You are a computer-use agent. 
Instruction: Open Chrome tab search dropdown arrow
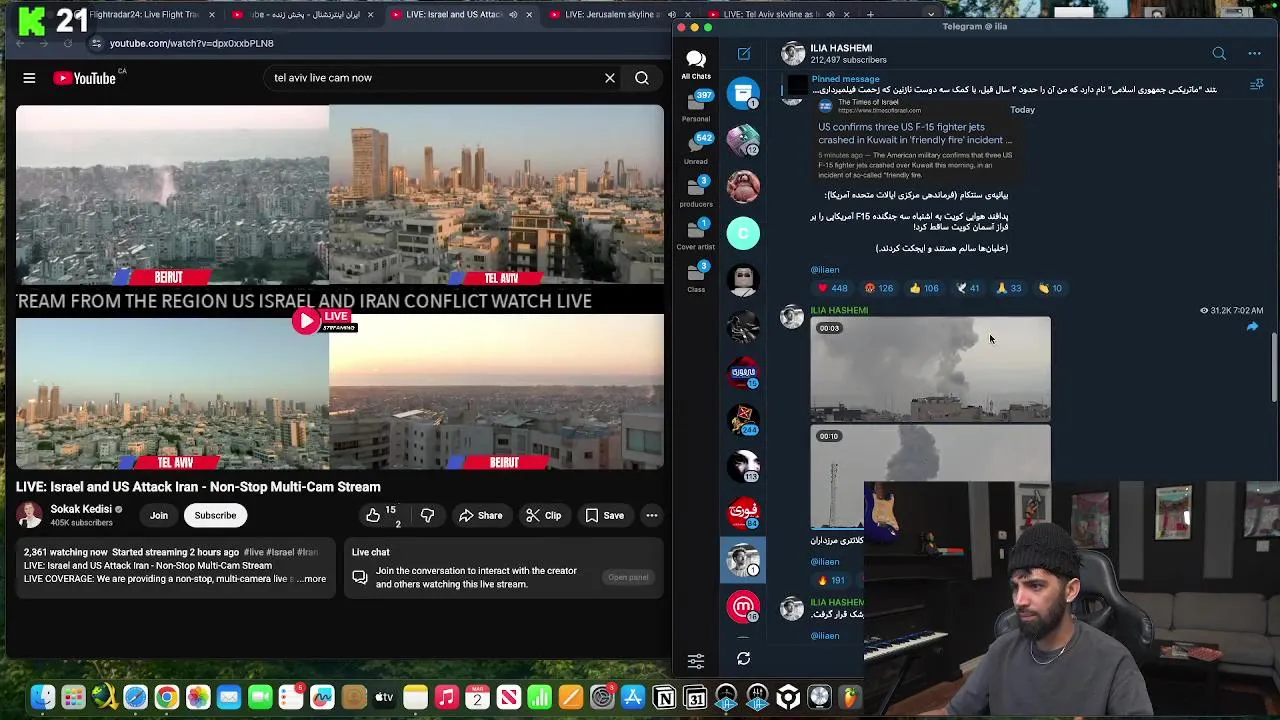(931, 15)
